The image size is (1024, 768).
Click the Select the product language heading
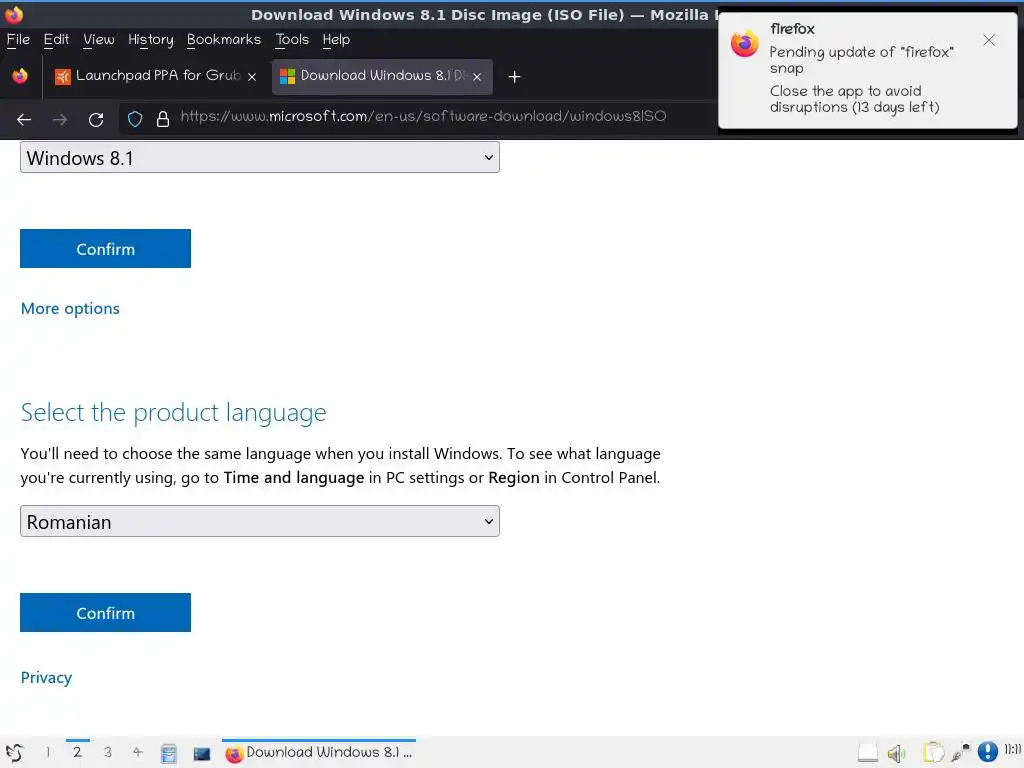(173, 413)
